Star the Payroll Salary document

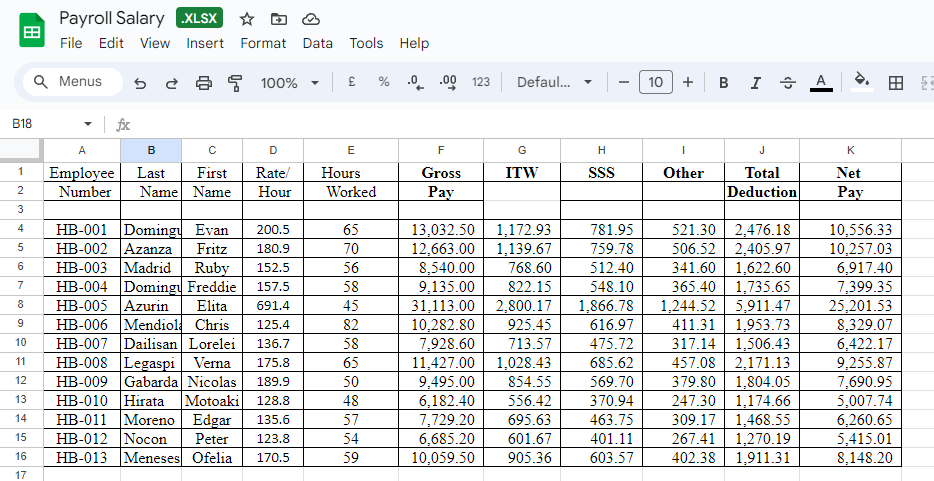(247, 19)
